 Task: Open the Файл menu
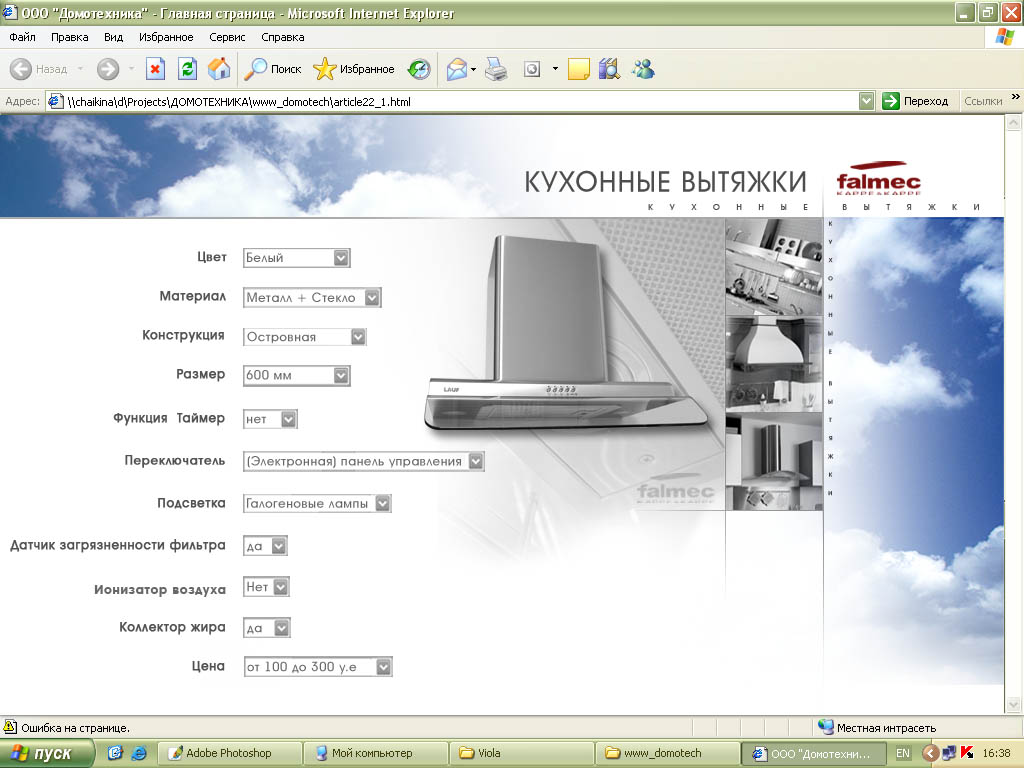pos(22,37)
